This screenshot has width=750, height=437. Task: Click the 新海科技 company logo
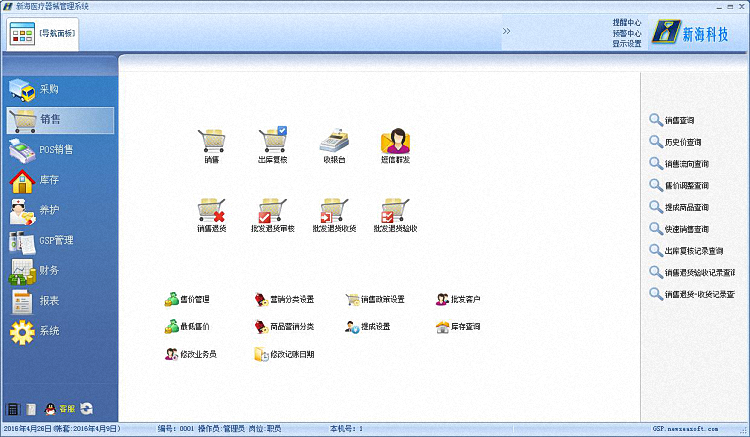690,33
